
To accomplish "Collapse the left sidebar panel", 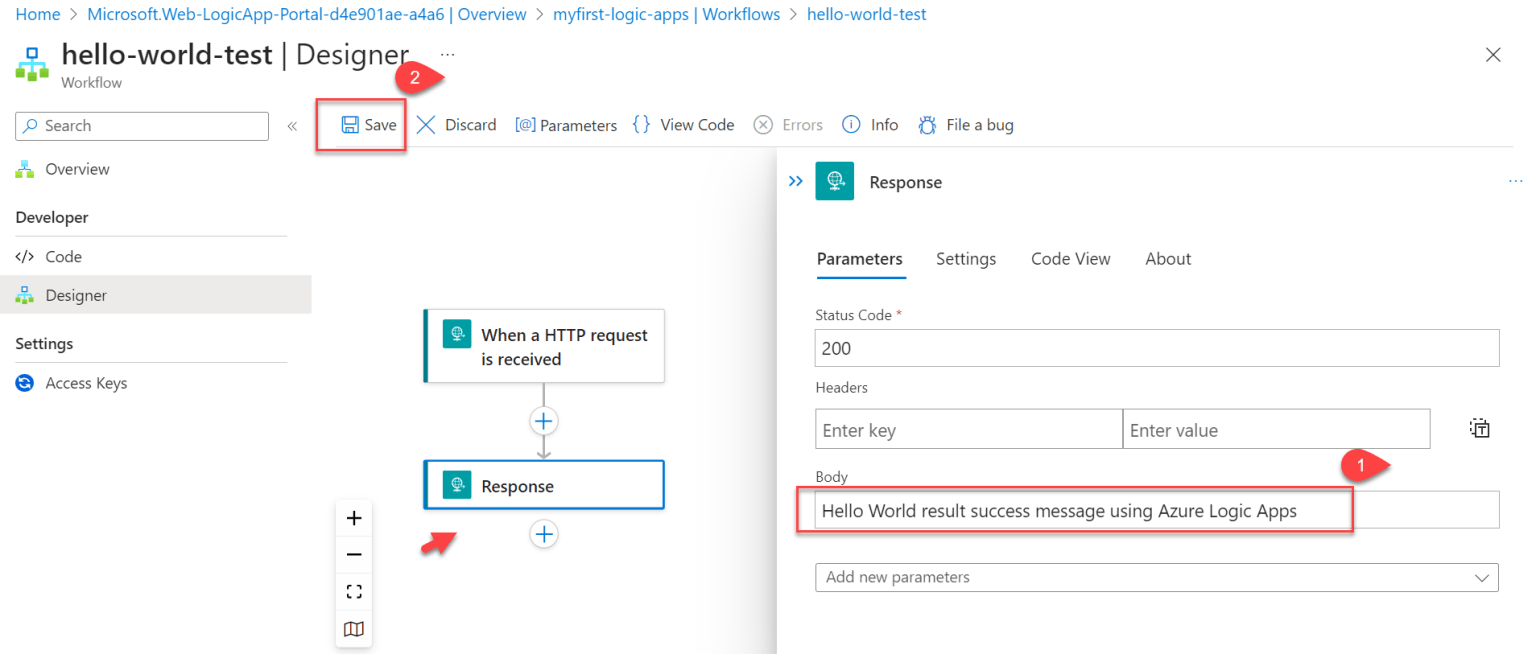I will coord(291,125).
